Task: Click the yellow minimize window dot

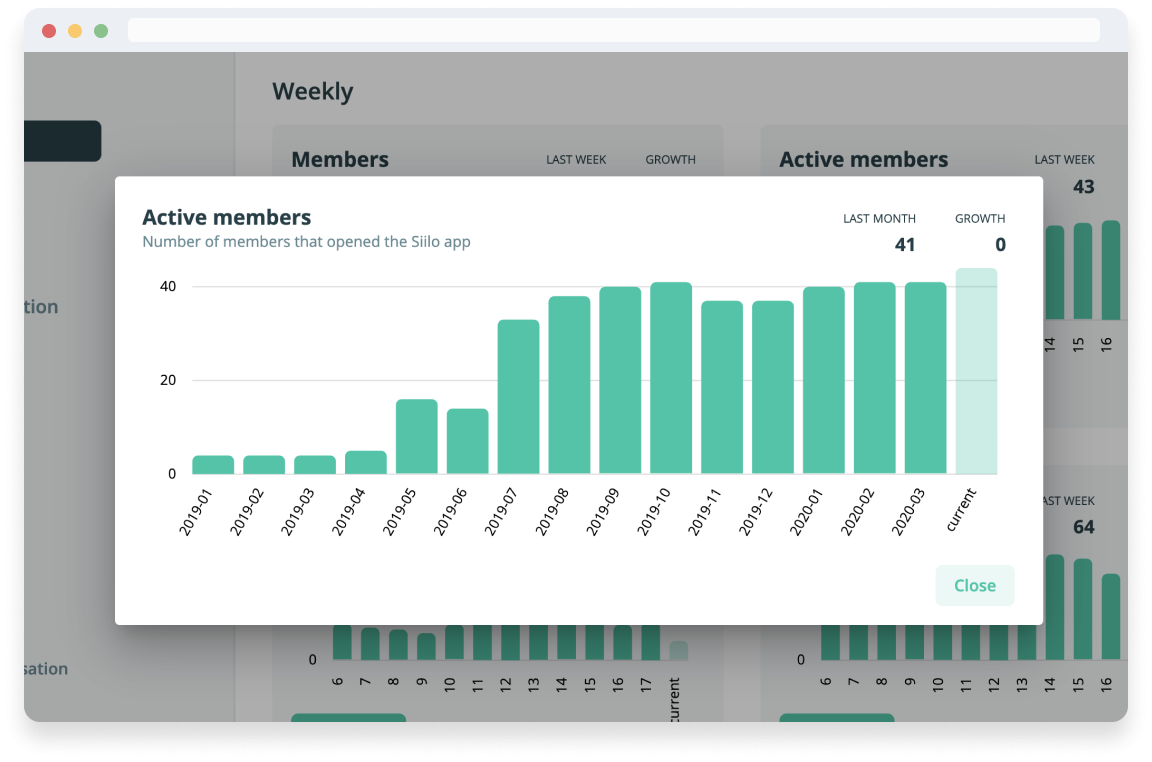Action: coord(75,31)
